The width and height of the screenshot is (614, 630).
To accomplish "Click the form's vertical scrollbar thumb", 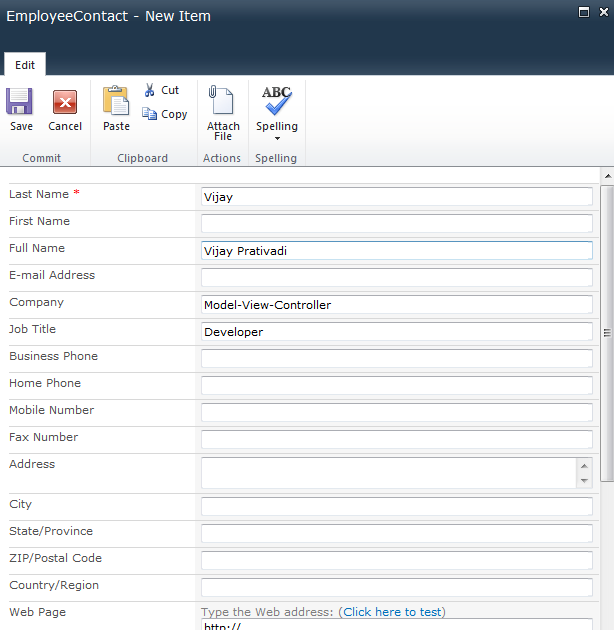I will tap(607, 333).
